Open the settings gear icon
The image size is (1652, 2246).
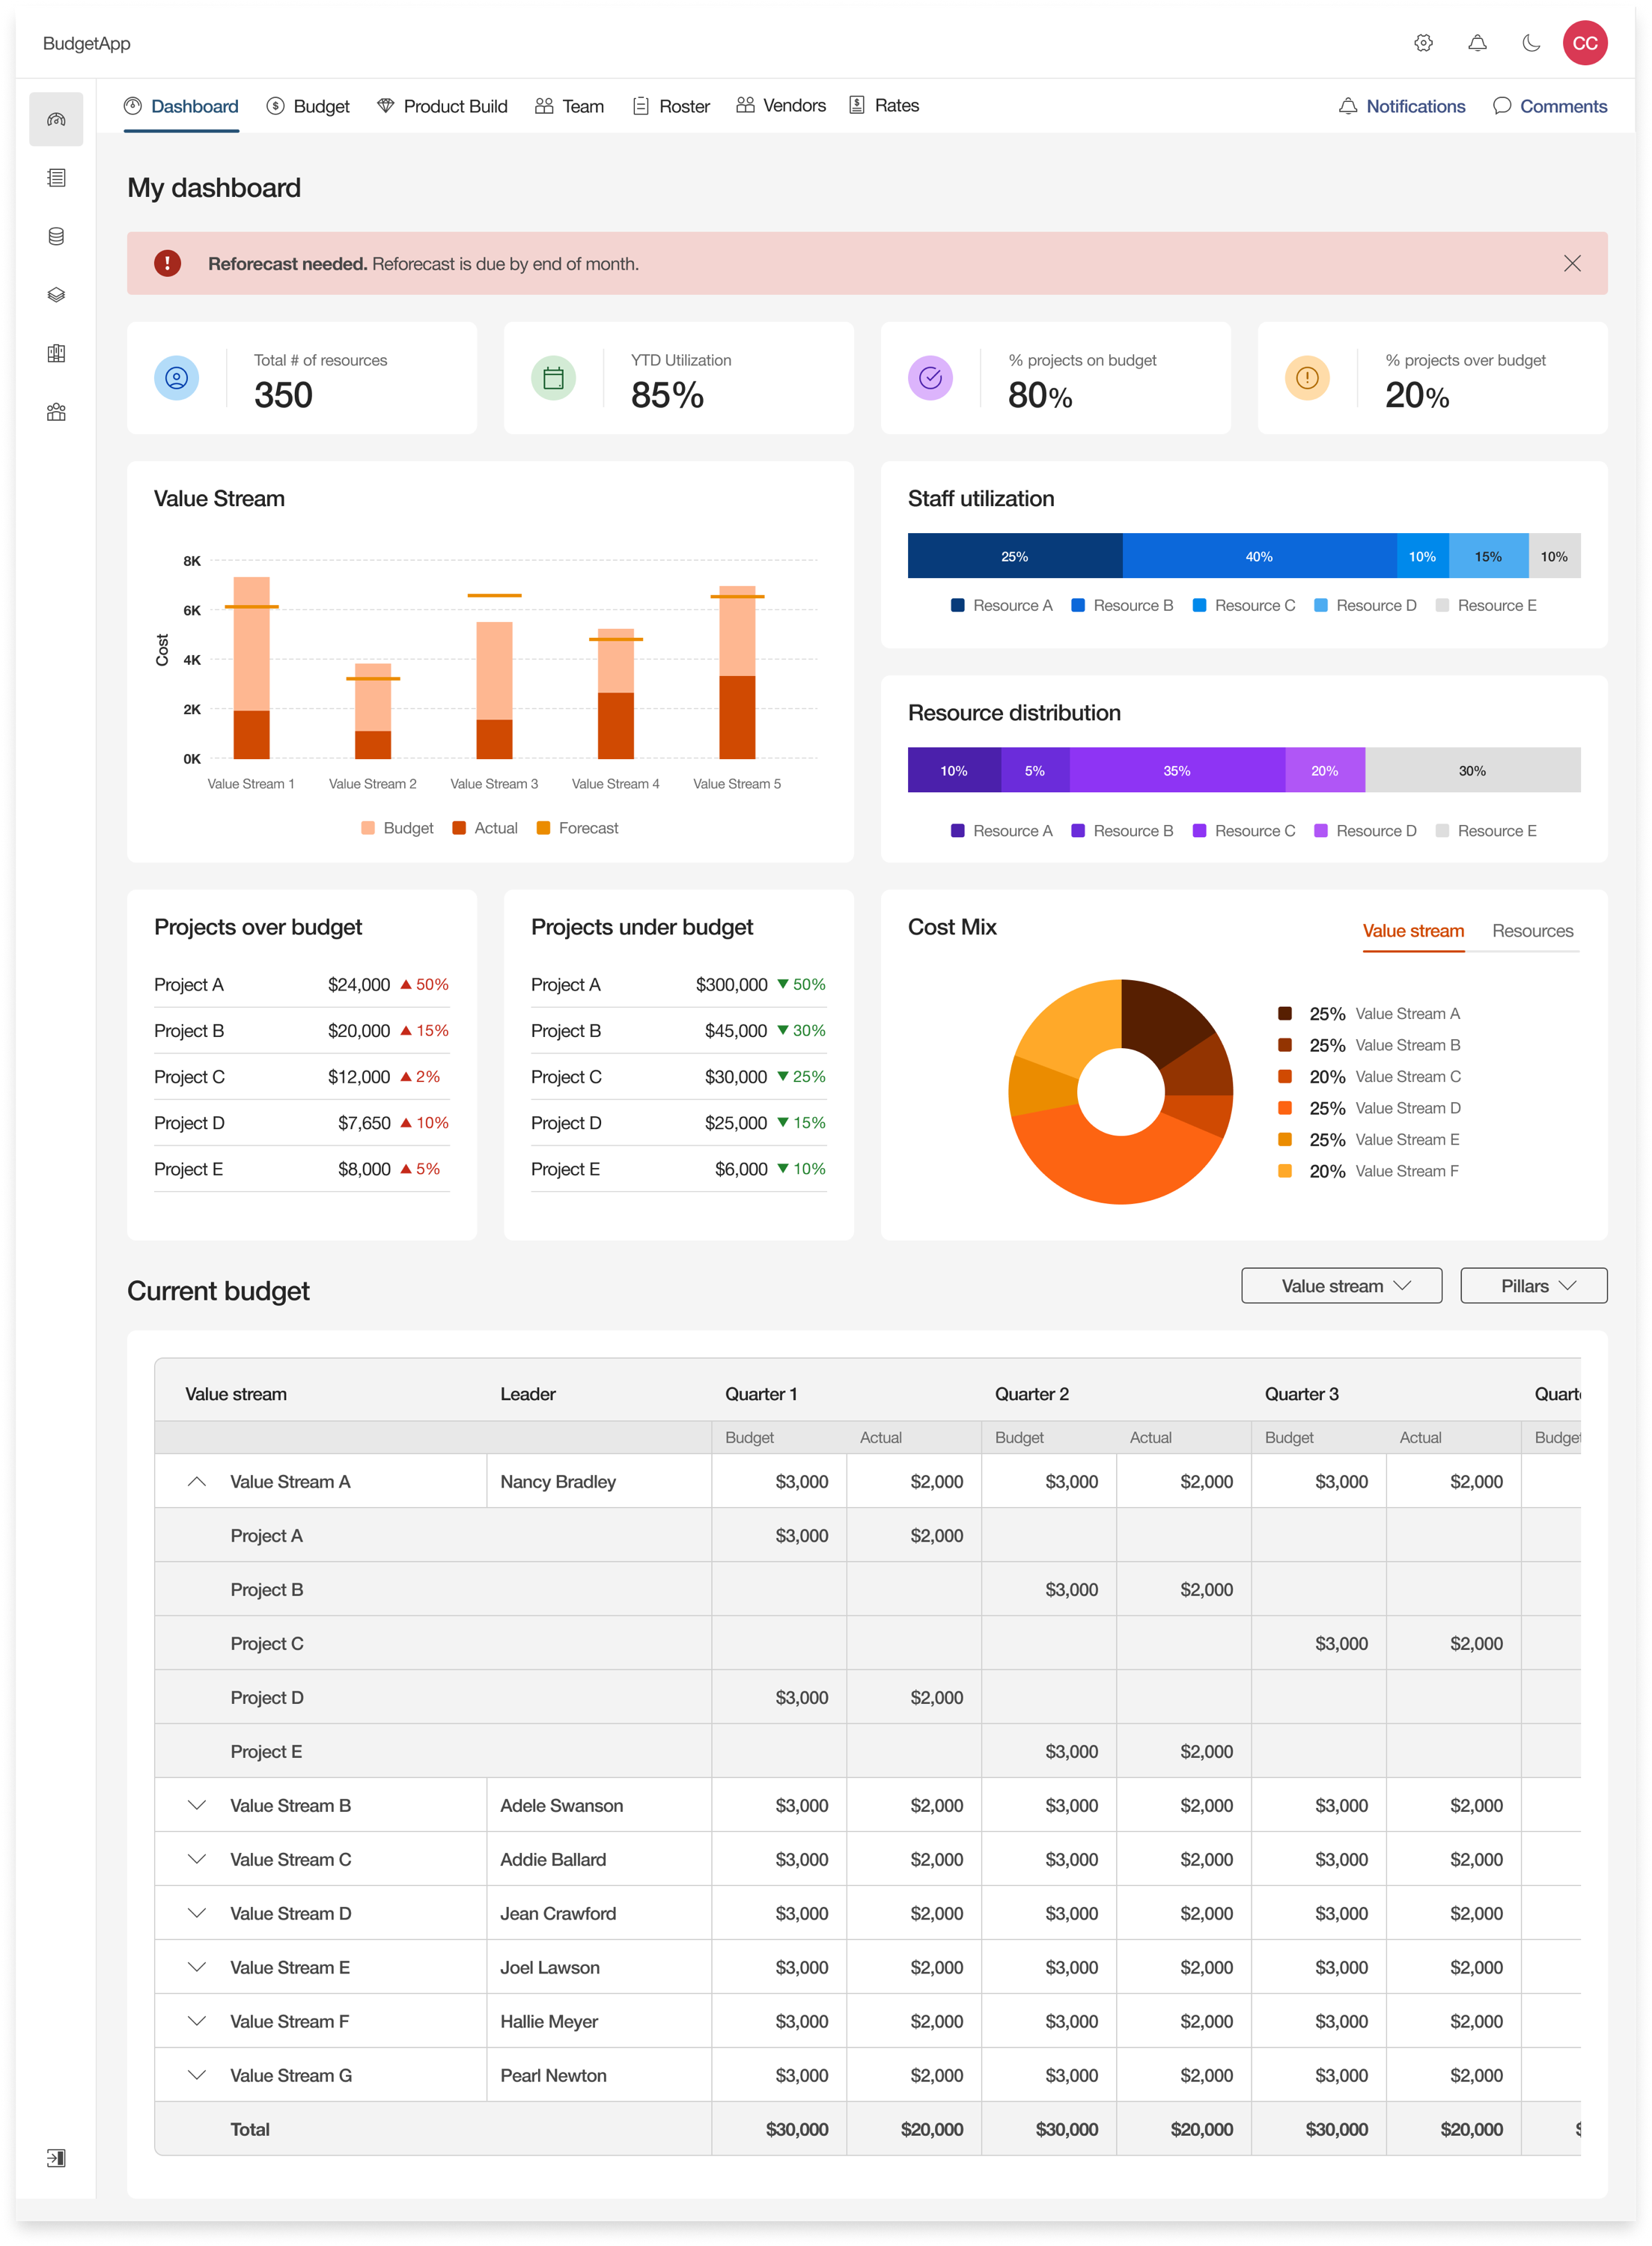point(1423,43)
